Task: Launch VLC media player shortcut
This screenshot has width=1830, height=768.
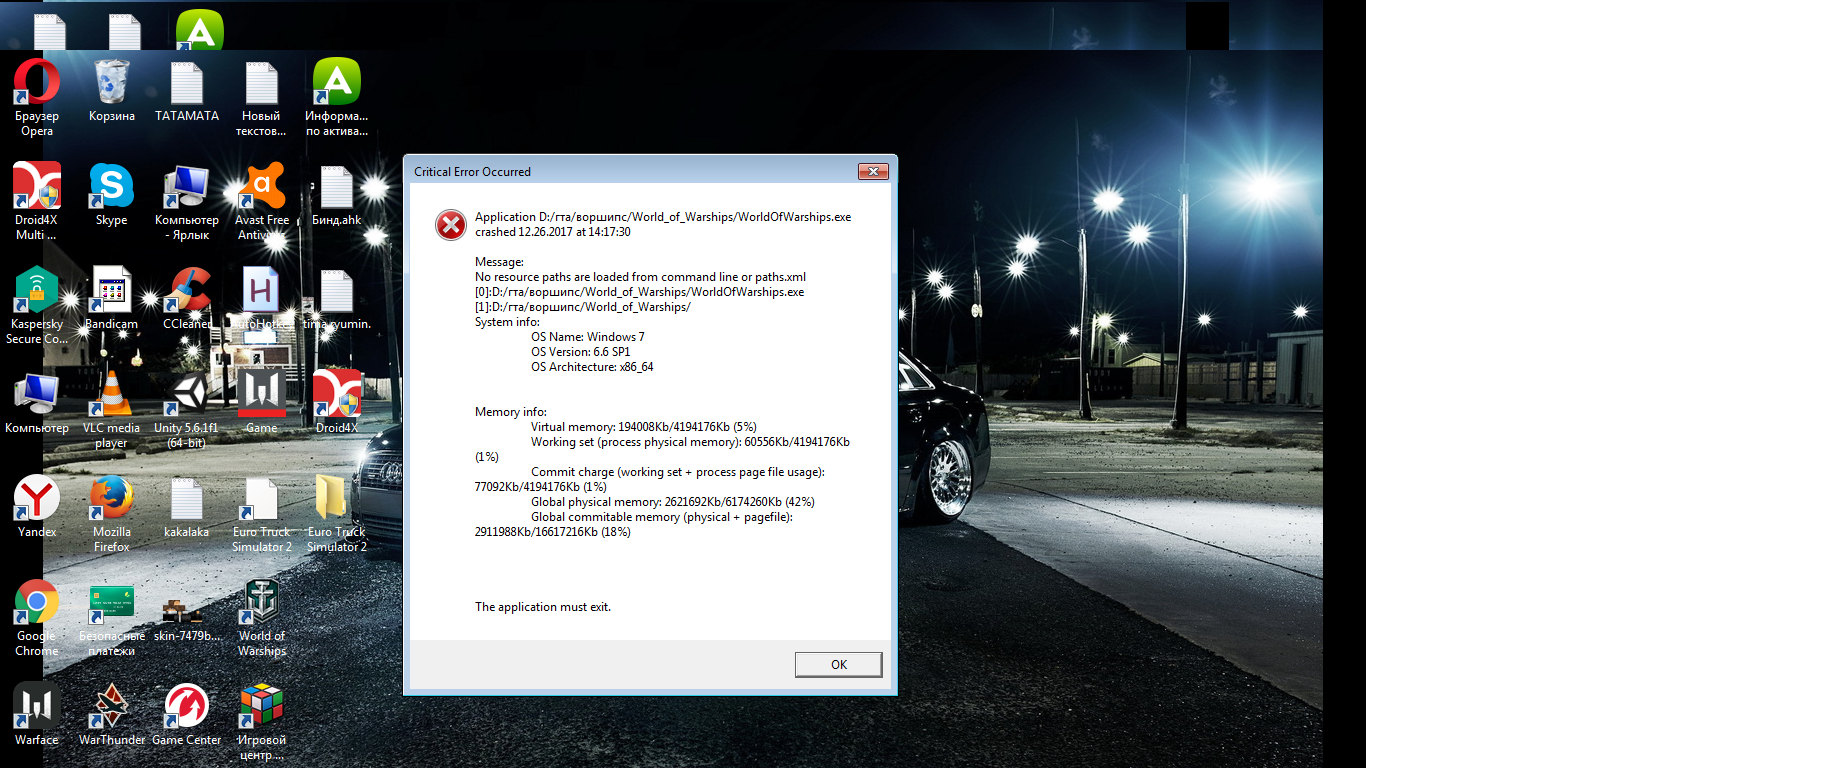Action: point(111,394)
